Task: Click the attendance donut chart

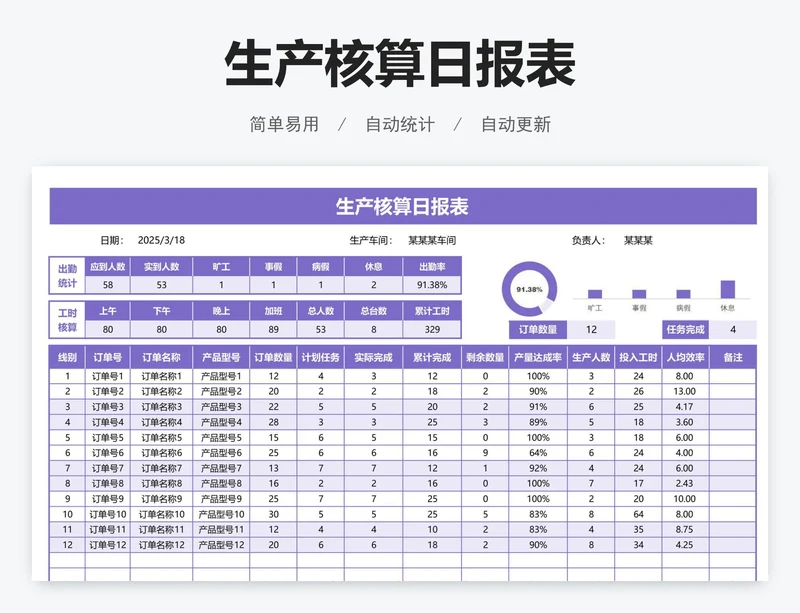Action: pos(529,289)
